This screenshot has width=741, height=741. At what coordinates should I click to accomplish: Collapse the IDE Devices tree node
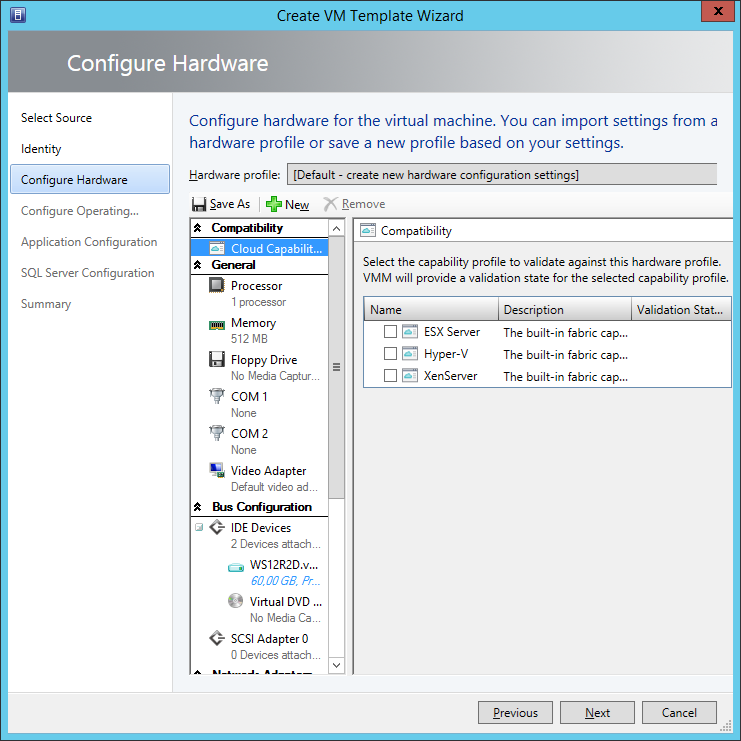199,528
